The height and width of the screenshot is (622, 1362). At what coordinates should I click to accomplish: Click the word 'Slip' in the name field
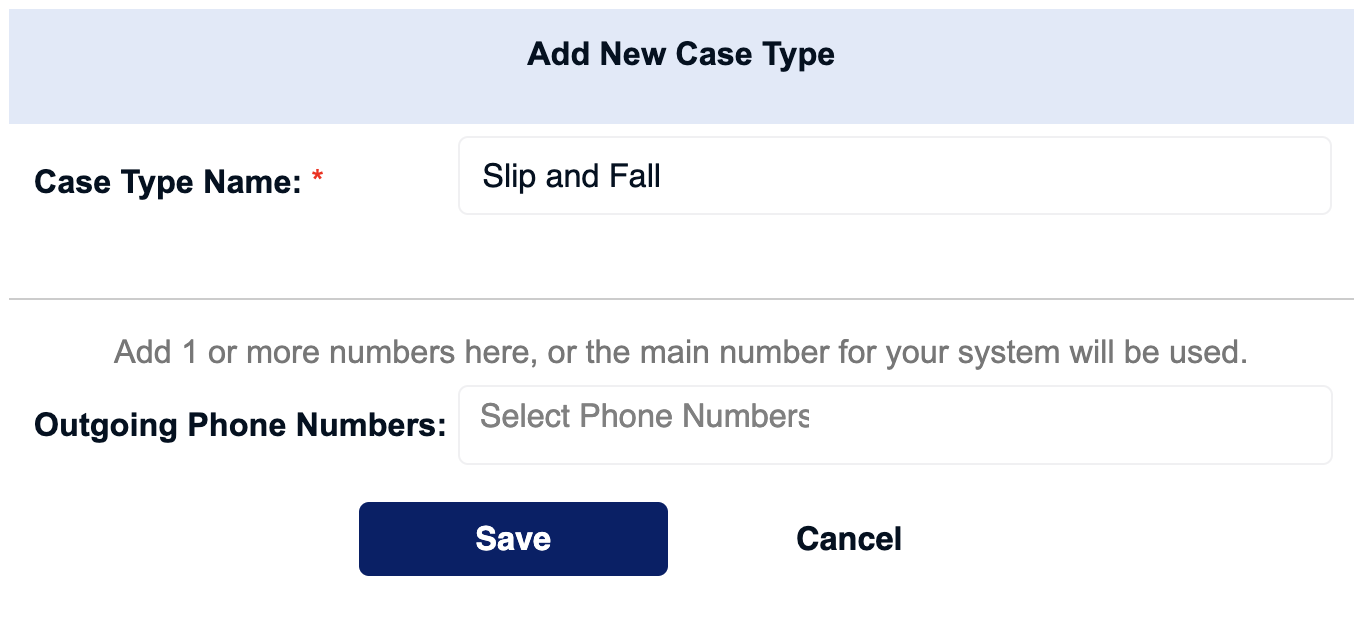point(509,177)
